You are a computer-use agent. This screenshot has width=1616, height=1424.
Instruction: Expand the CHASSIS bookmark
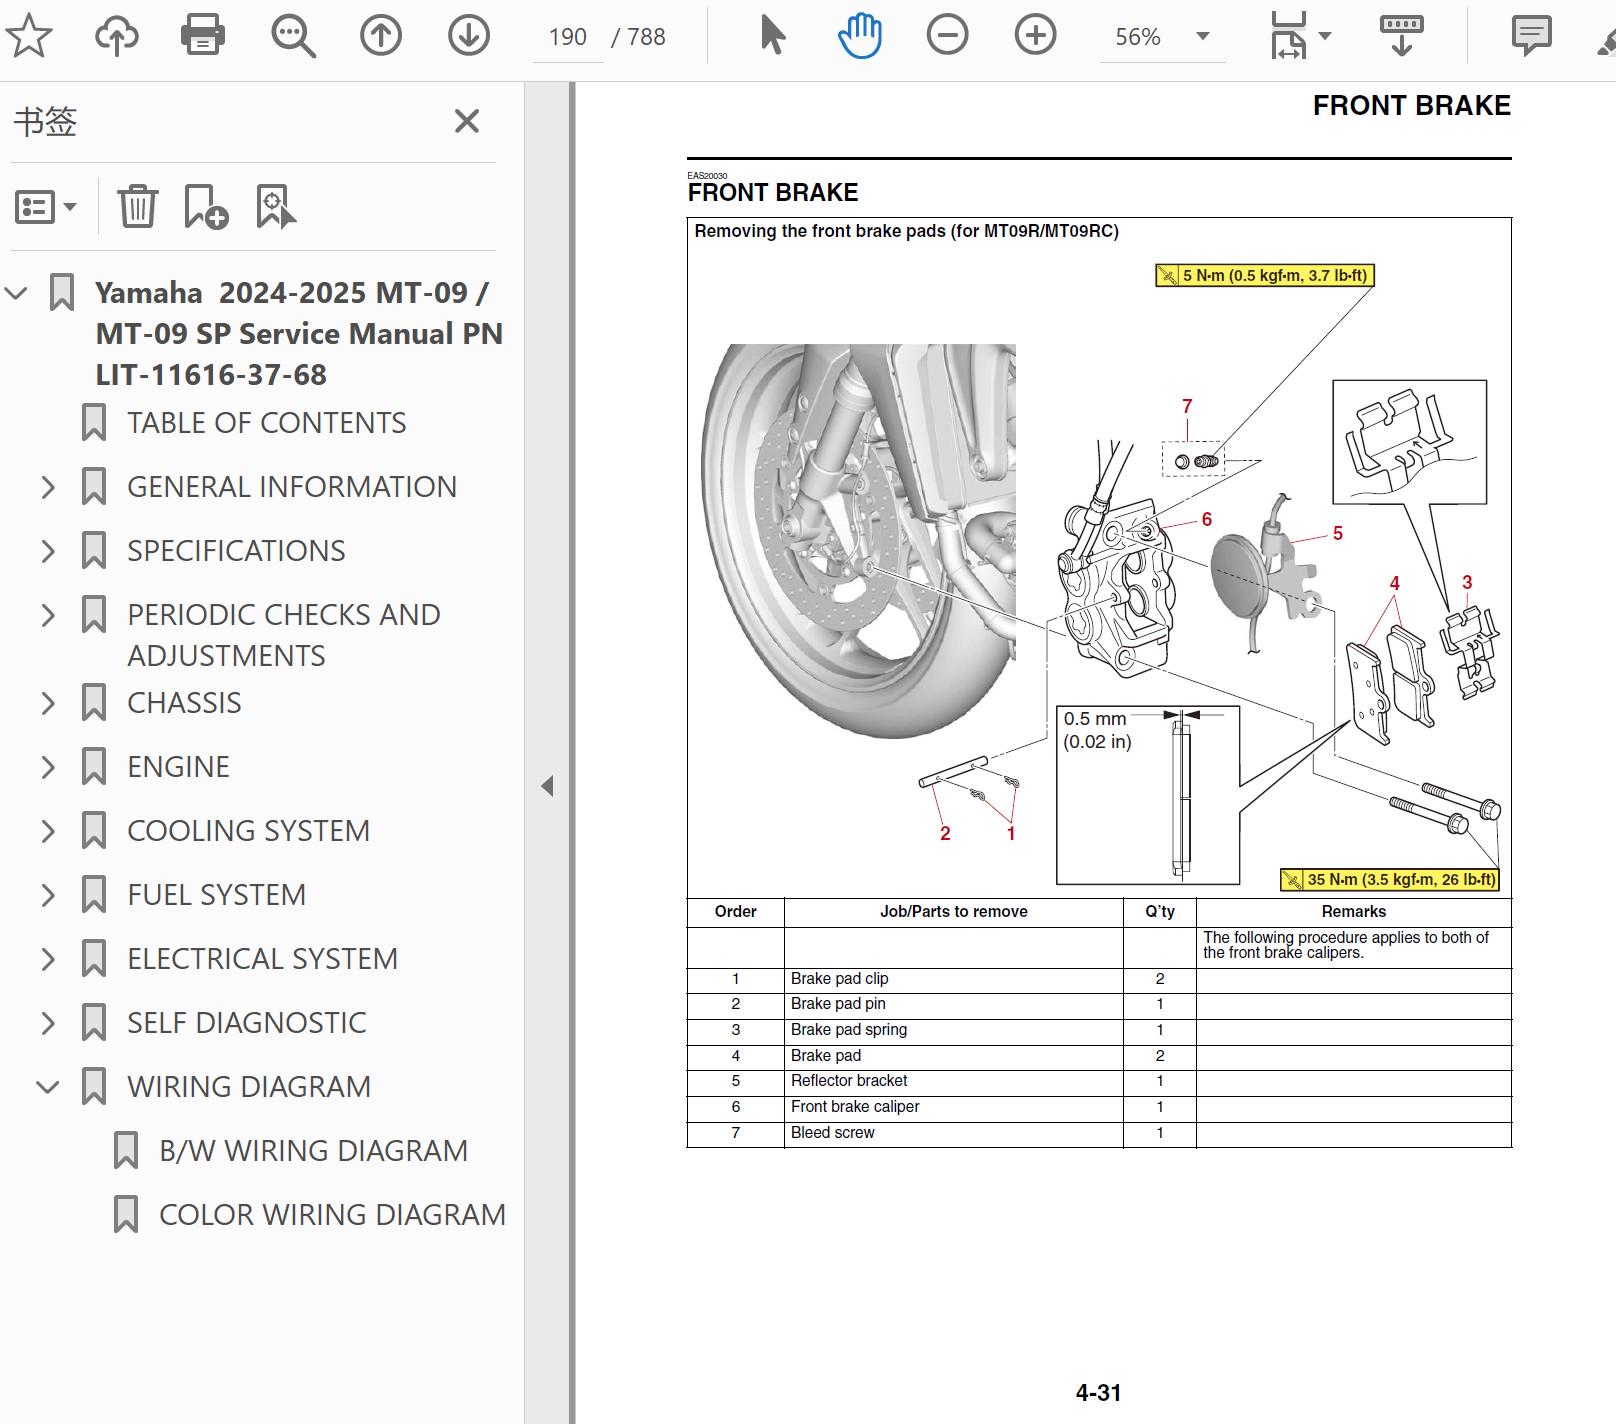pyautogui.click(x=48, y=703)
